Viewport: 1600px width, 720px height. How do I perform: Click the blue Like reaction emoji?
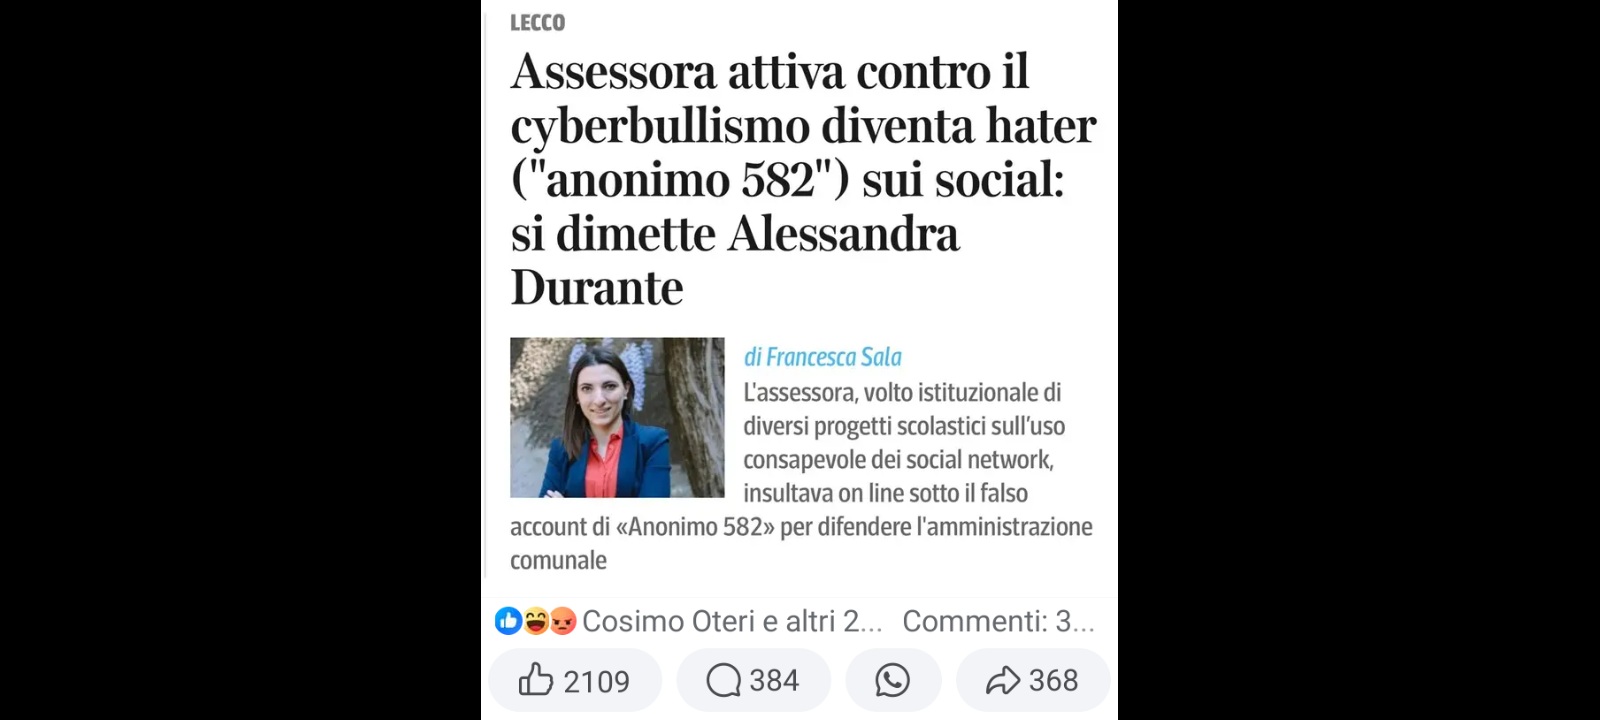[x=508, y=621]
